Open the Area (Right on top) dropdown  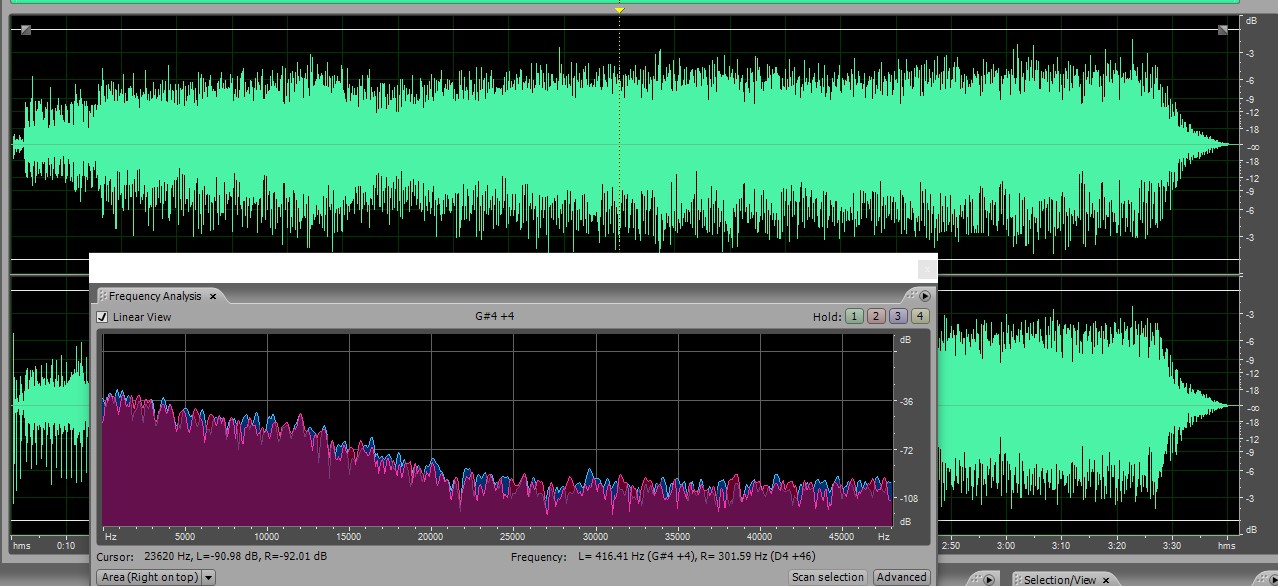(148, 577)
